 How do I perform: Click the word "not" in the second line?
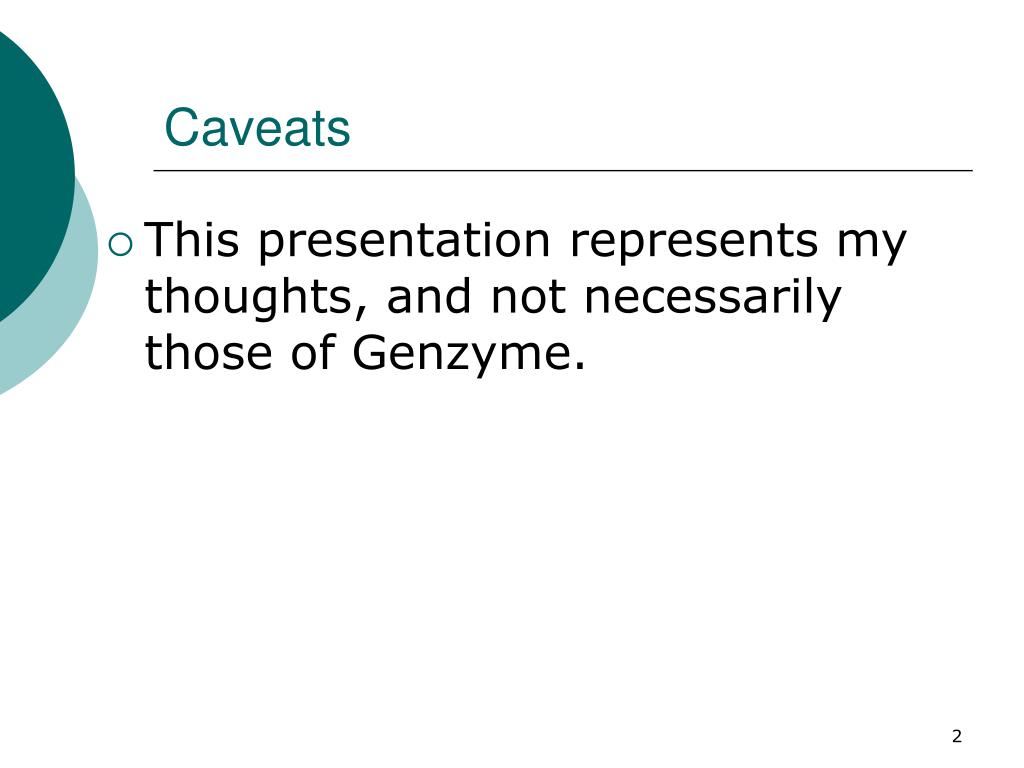click(x=528, y=298)
